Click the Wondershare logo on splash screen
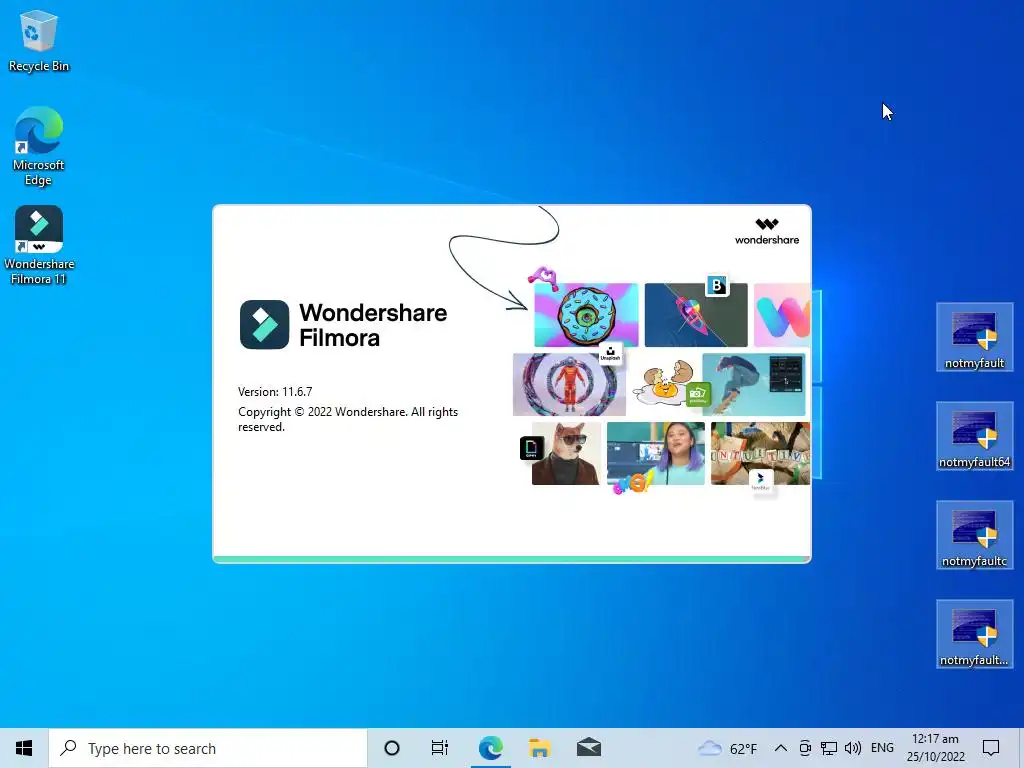 pyautogui.click(x=767, y=232)
